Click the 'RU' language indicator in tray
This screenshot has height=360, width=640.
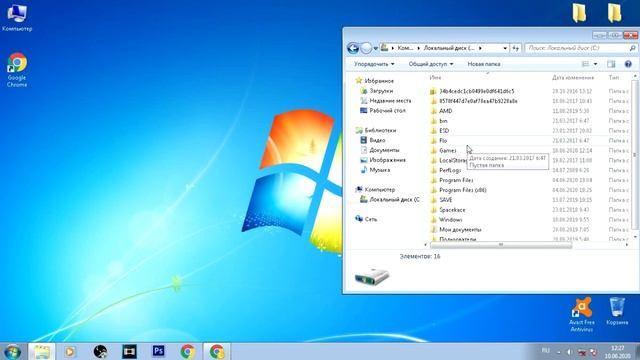tap(546, 351)
